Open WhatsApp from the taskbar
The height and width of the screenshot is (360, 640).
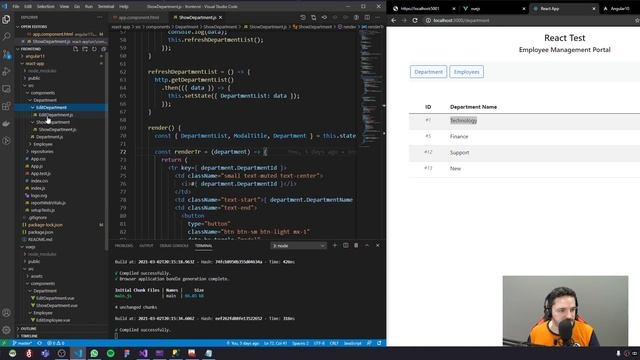point(94,353)
